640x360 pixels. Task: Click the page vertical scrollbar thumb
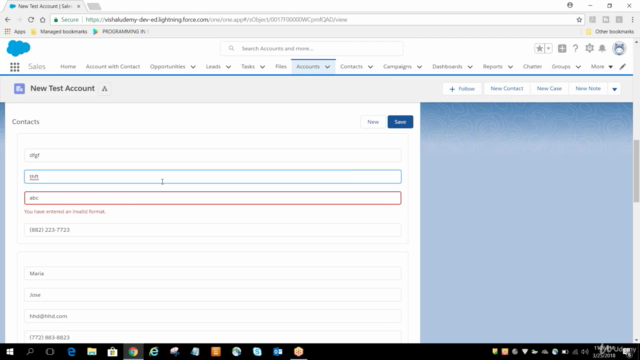click(636, 171)
